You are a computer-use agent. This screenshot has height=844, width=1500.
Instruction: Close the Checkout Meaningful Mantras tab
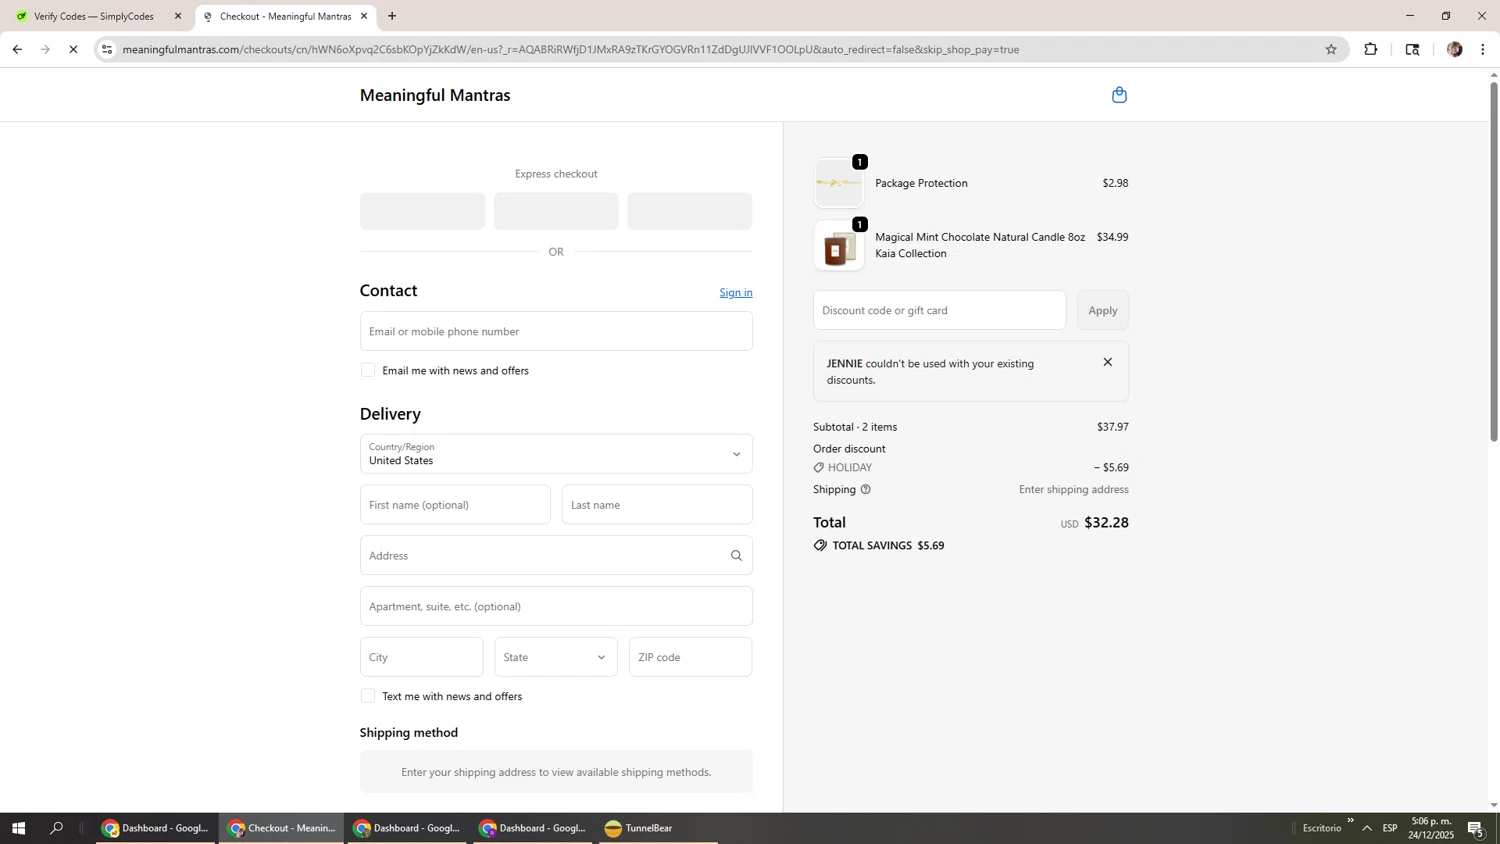[x=364, y=16]
